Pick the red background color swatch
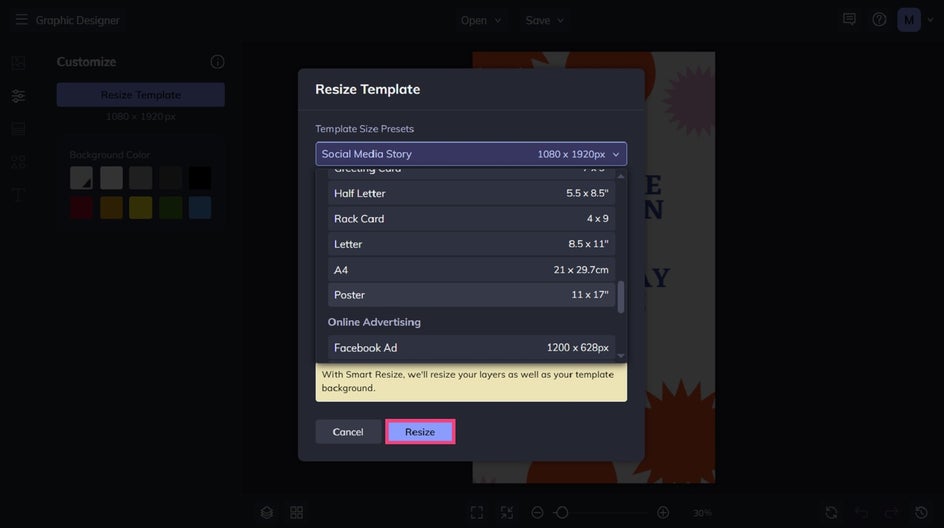Image resolution: width=944 pixels, height=528 pixels. (81, 207)
